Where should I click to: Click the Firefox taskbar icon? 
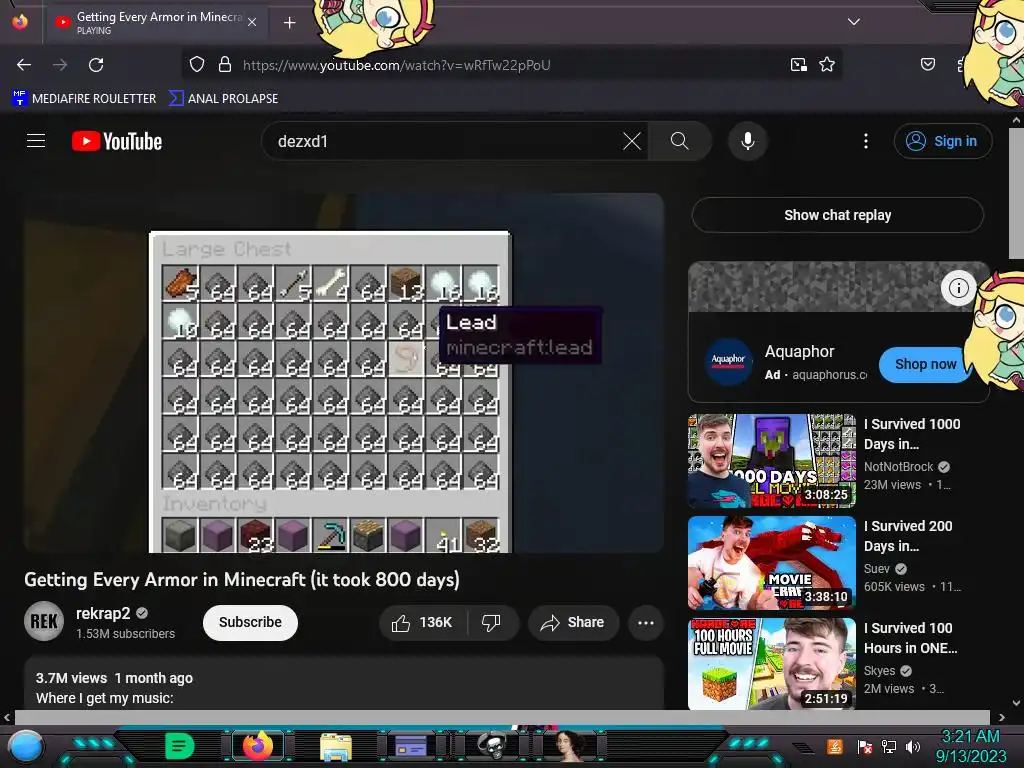[258, 746]
